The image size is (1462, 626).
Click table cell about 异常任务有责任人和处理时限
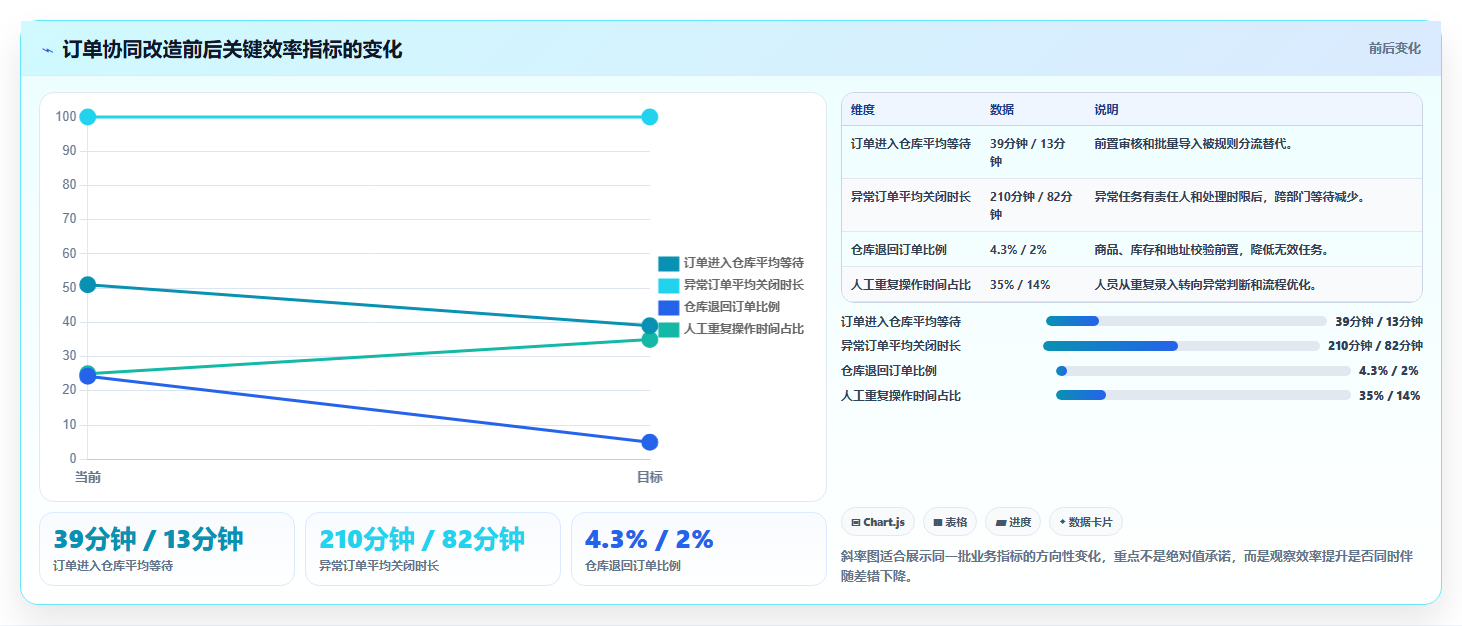point(1253,205)
